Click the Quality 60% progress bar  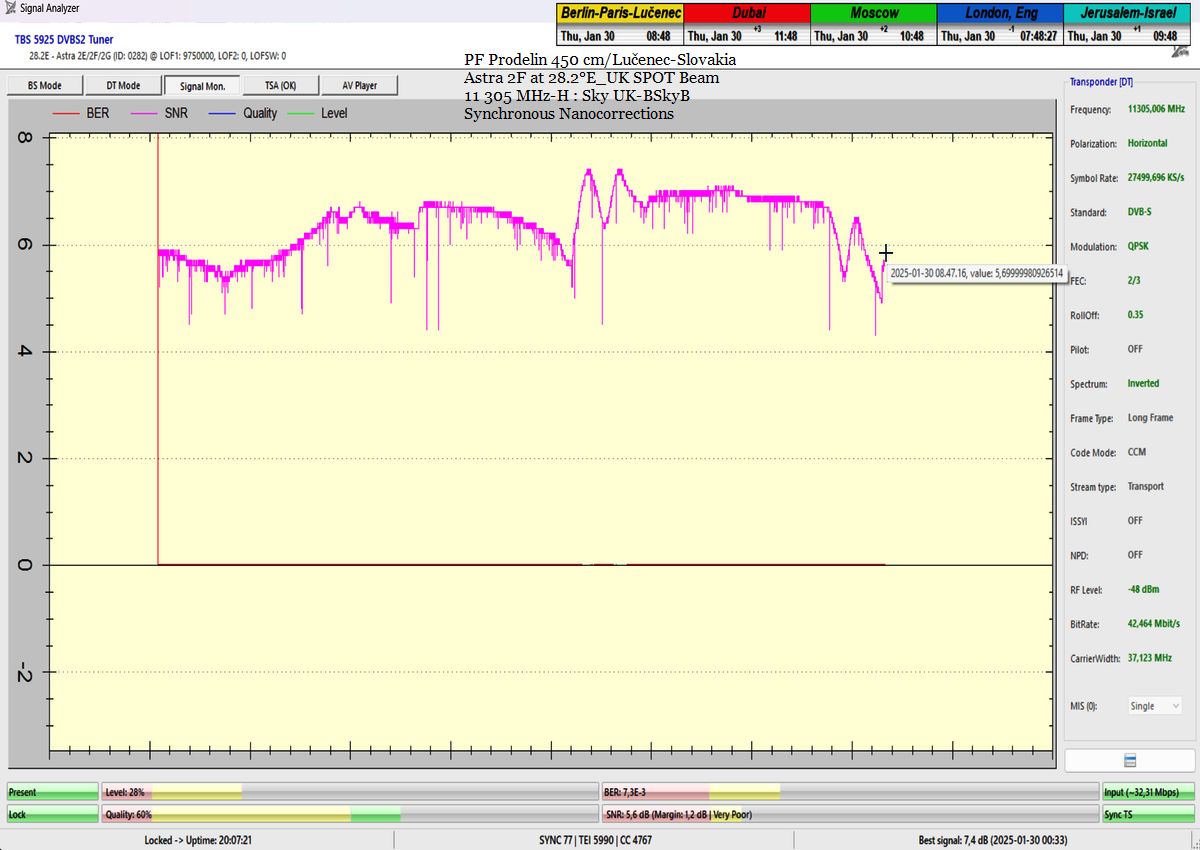(x=350, y=815)
